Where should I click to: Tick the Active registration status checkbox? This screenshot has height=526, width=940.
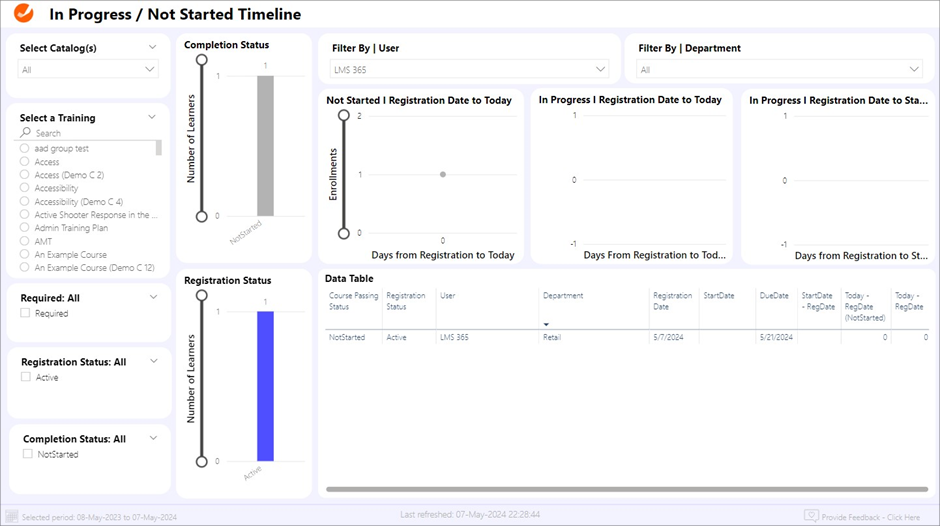coord(26,378)
